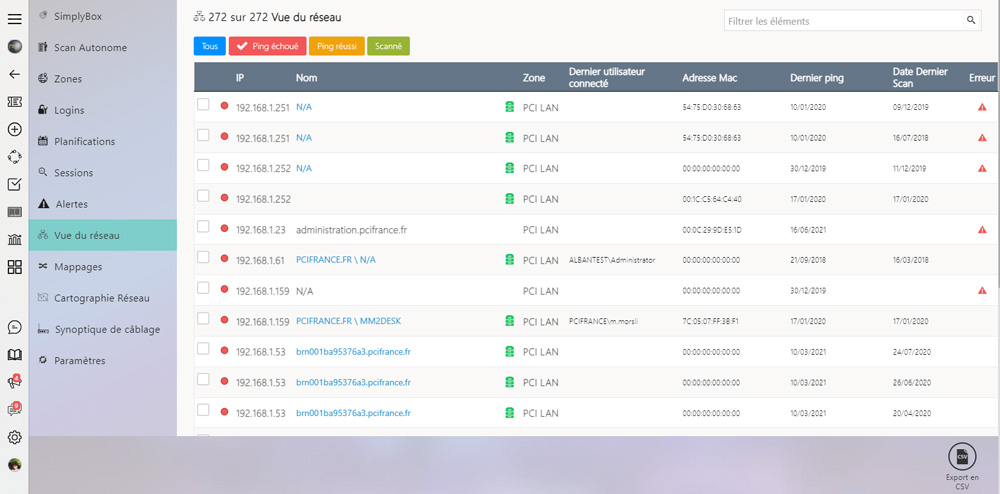The image size is (1000, 494).
Task: Click the warning triangle on the administration.pcifrance.fr row
Action: coord(982,229)
